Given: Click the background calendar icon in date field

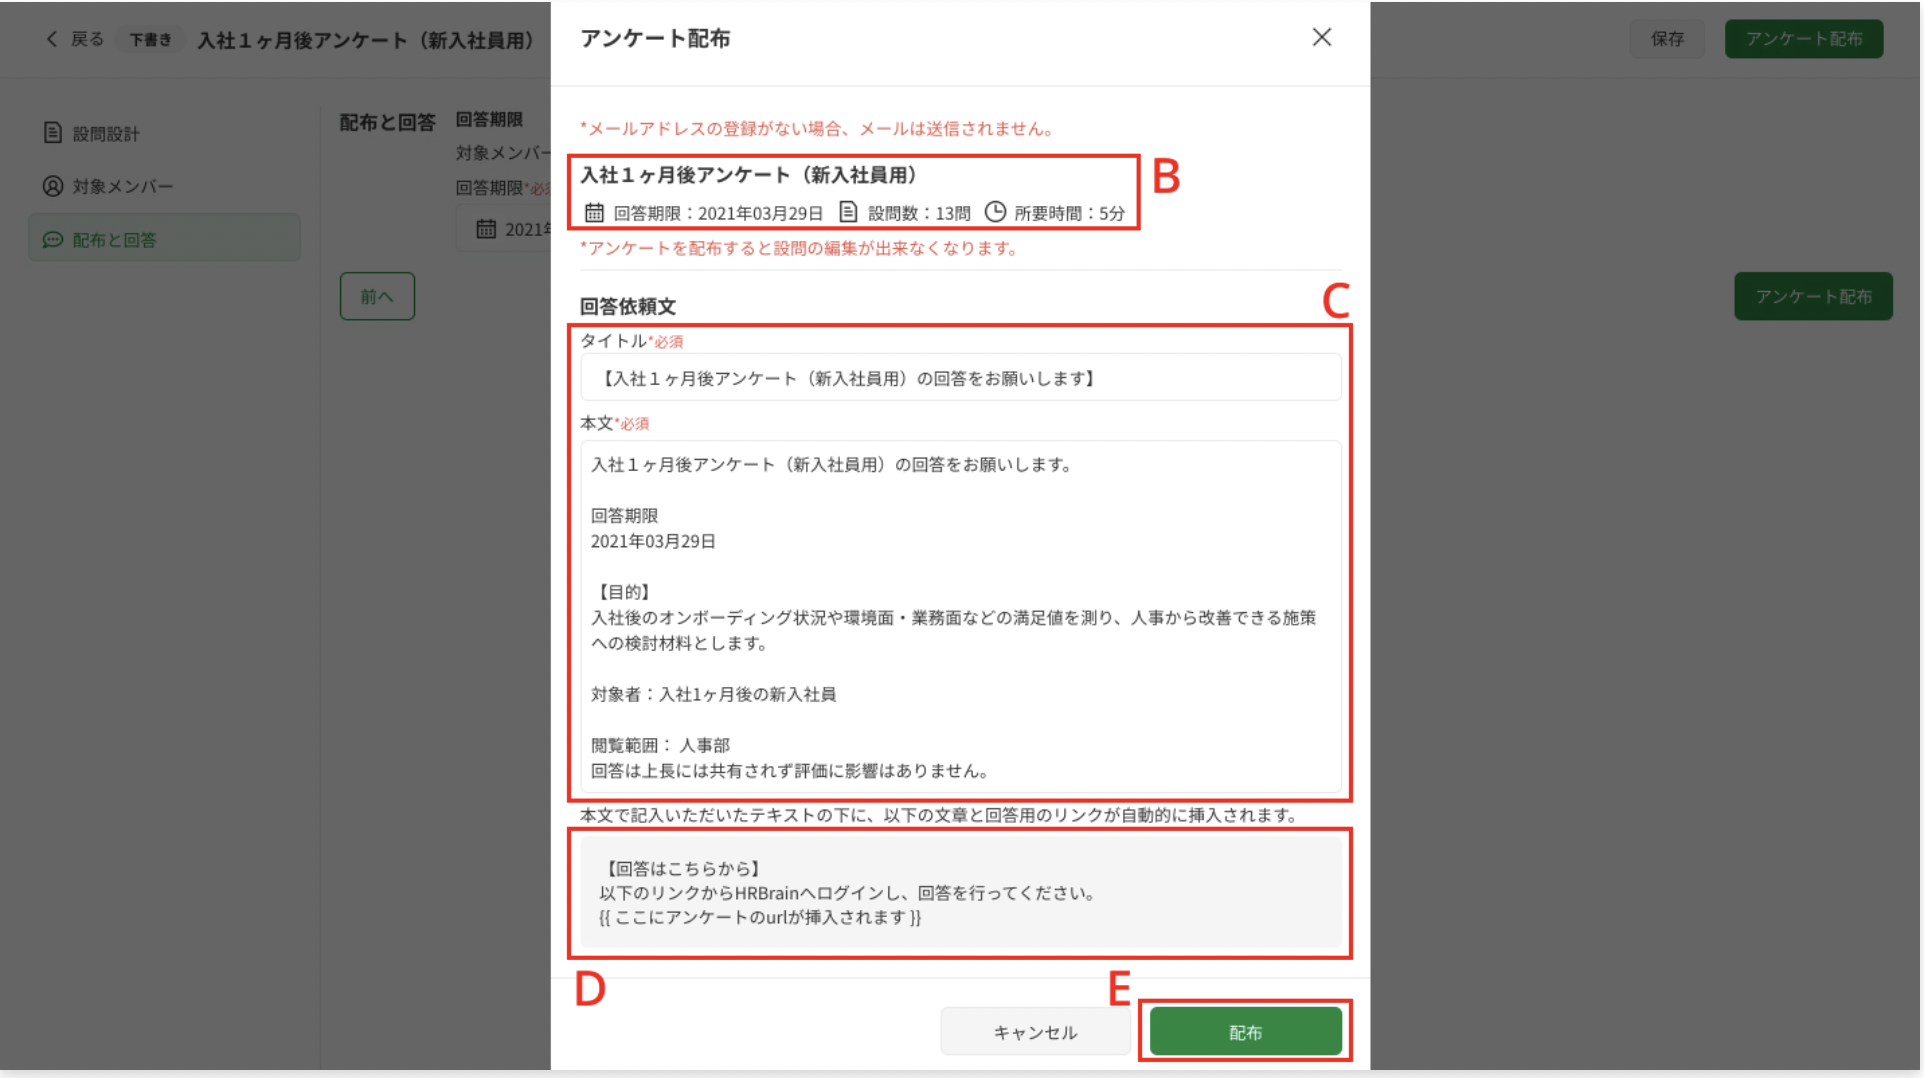Looking at the screenshot, I should pos(486,229).
